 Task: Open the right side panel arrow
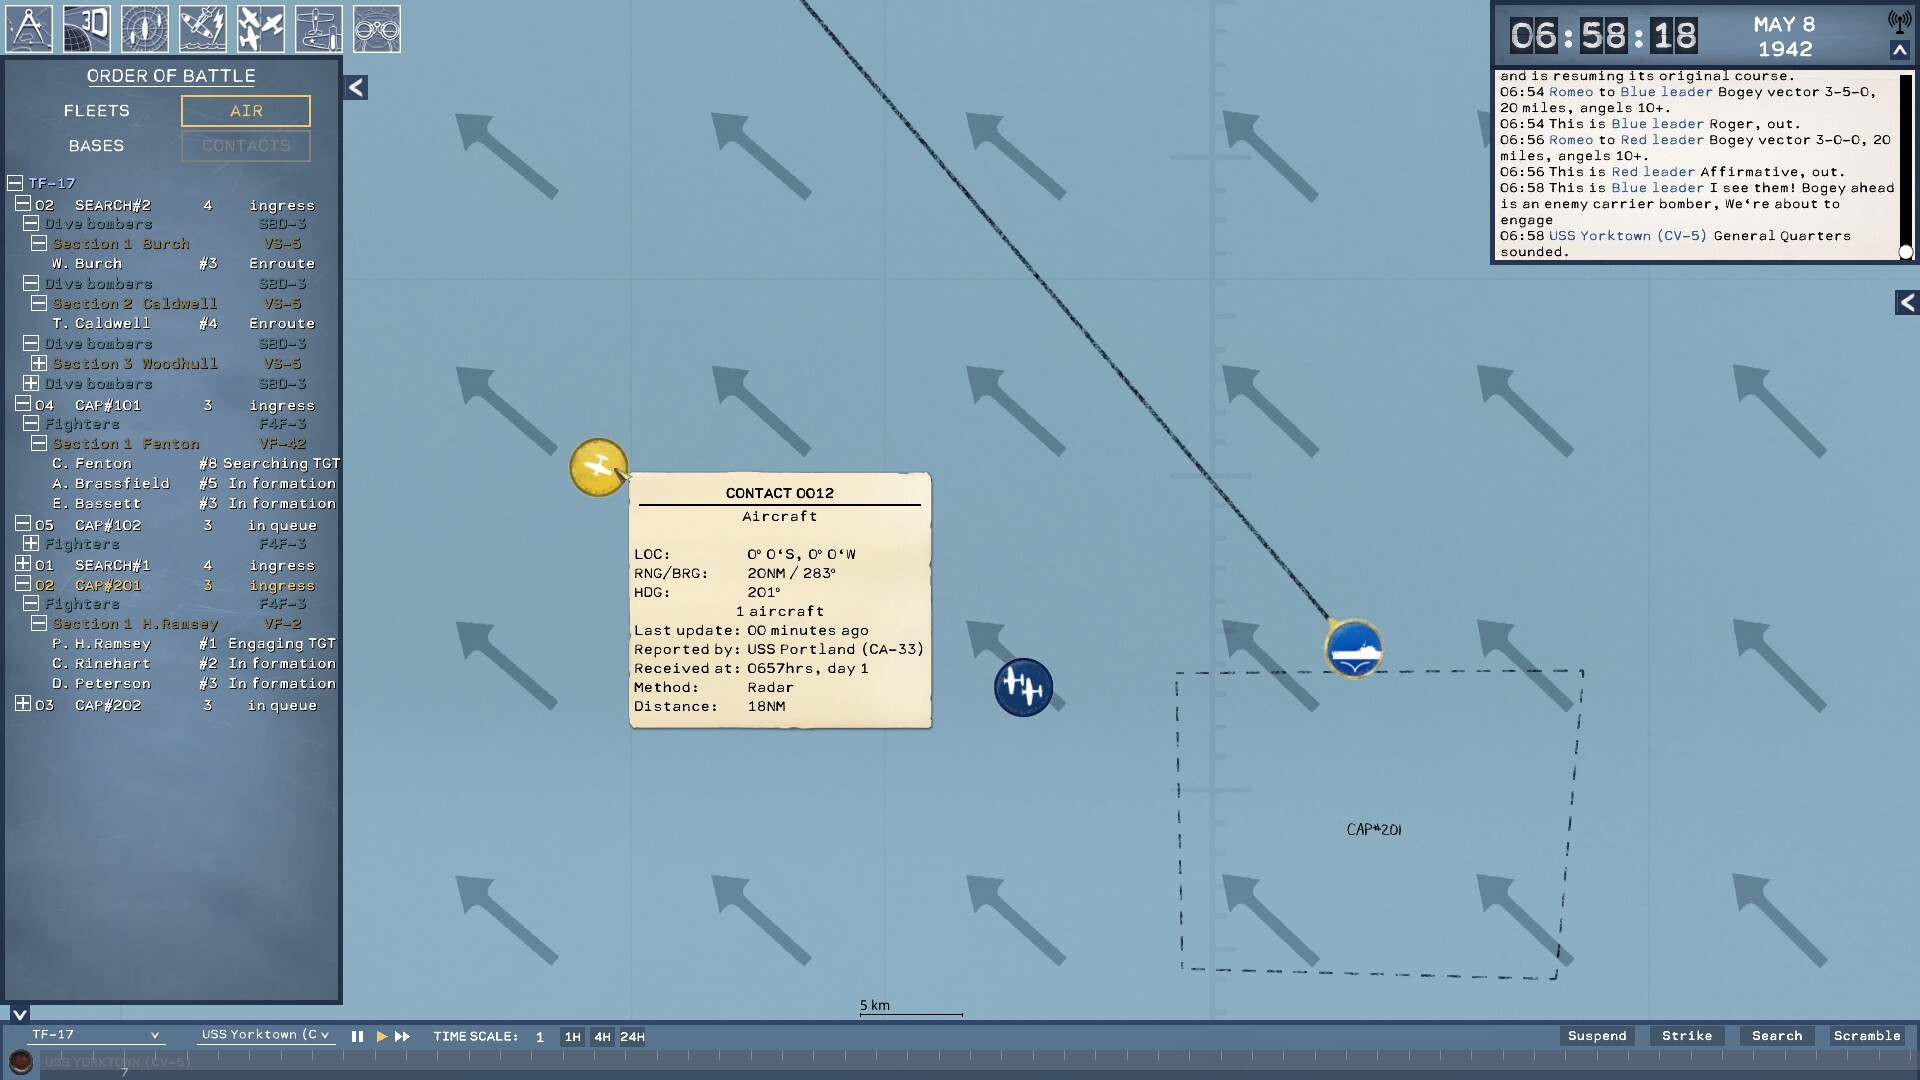pyautogui.click(x=1907, y=303)
